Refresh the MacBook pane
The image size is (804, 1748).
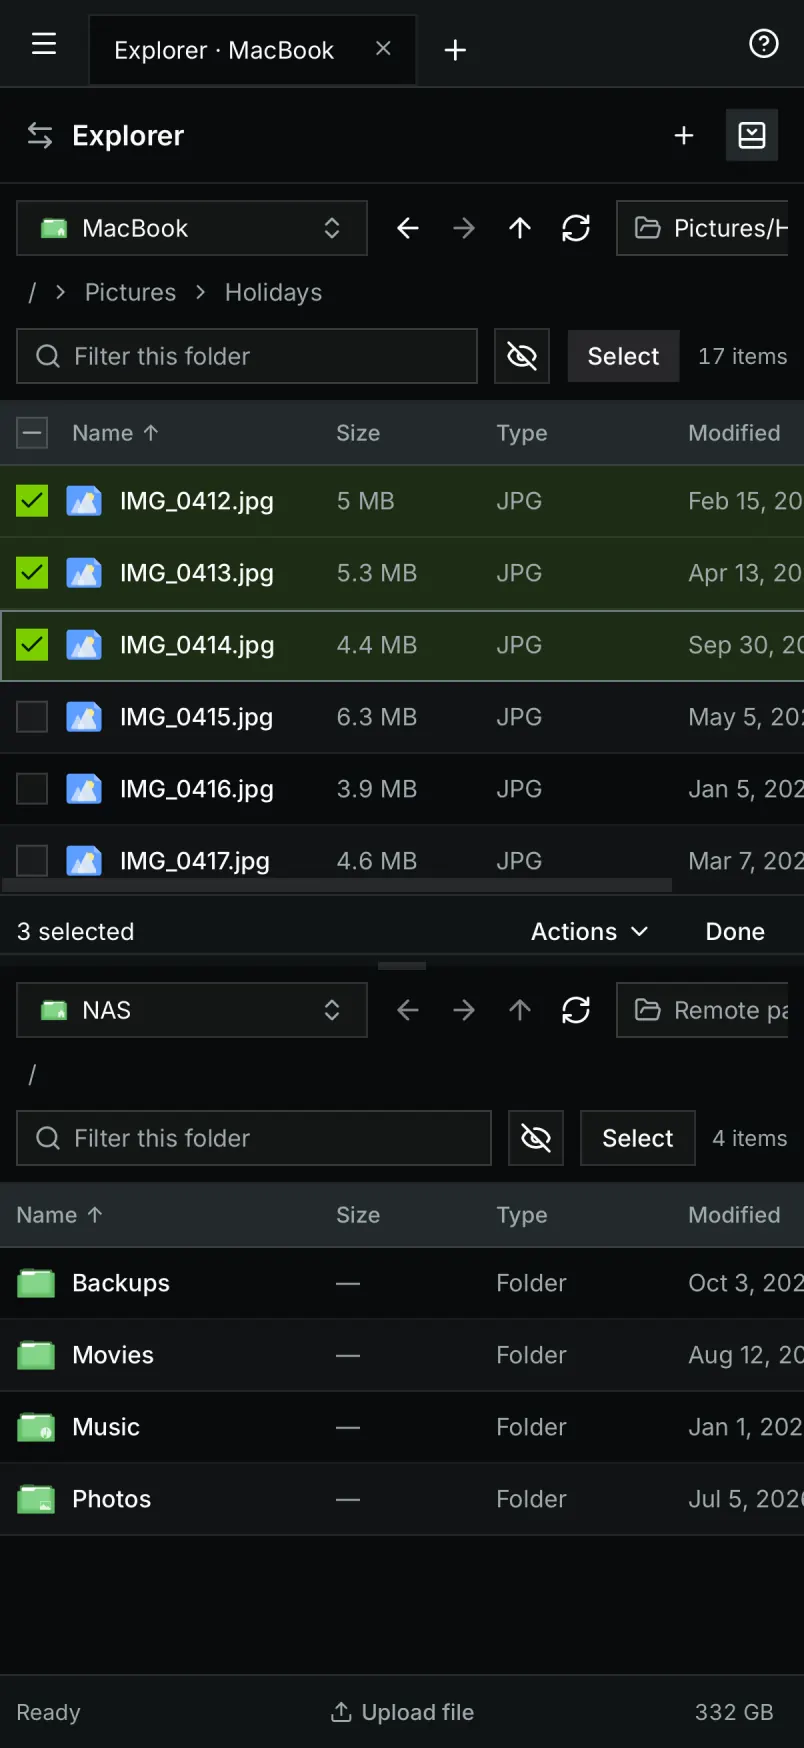pos(576,228)
